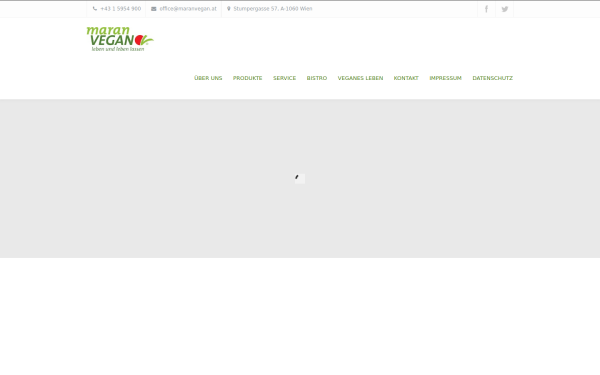The image size is (600, 375).
Task: Open VEGANES LEBEN navigation item
Action: click(360, 78)
